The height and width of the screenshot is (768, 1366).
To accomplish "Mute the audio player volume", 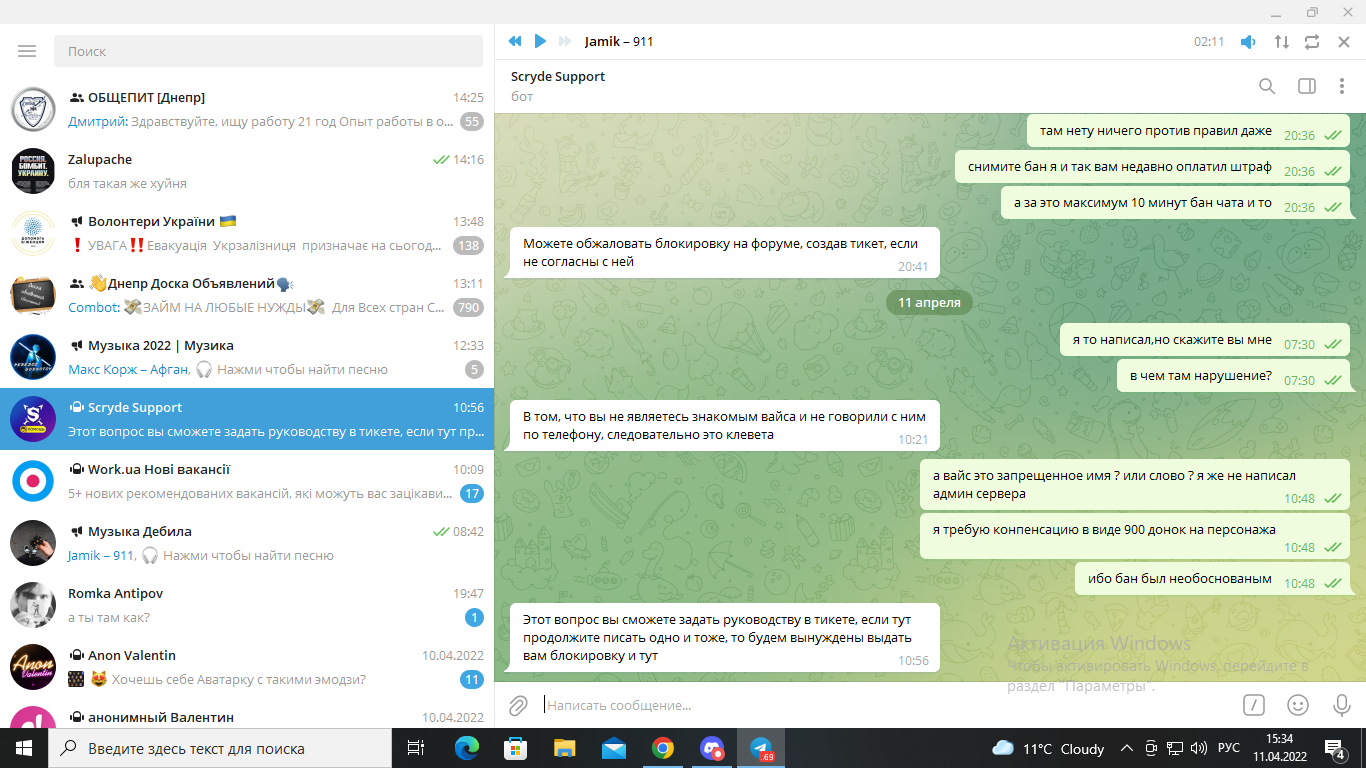I will click(1248, 42).
